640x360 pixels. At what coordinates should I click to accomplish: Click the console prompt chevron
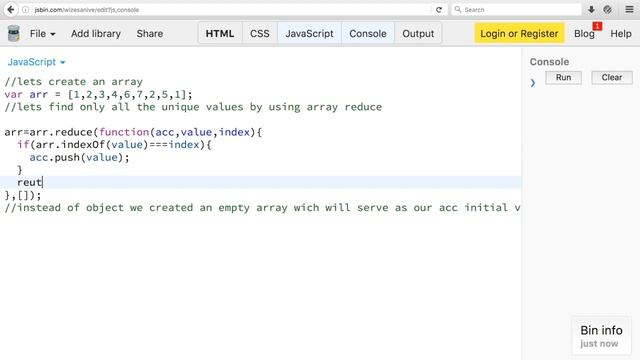(533, 83)
